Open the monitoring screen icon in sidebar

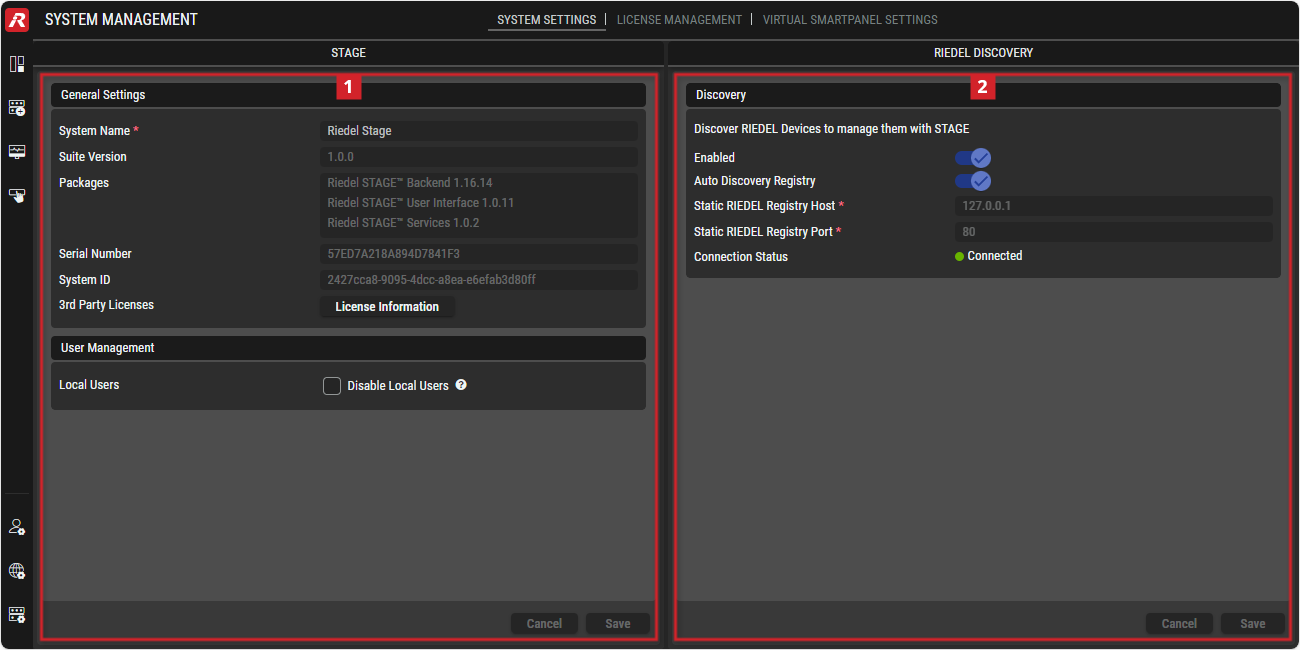click(x=17, y=151)
